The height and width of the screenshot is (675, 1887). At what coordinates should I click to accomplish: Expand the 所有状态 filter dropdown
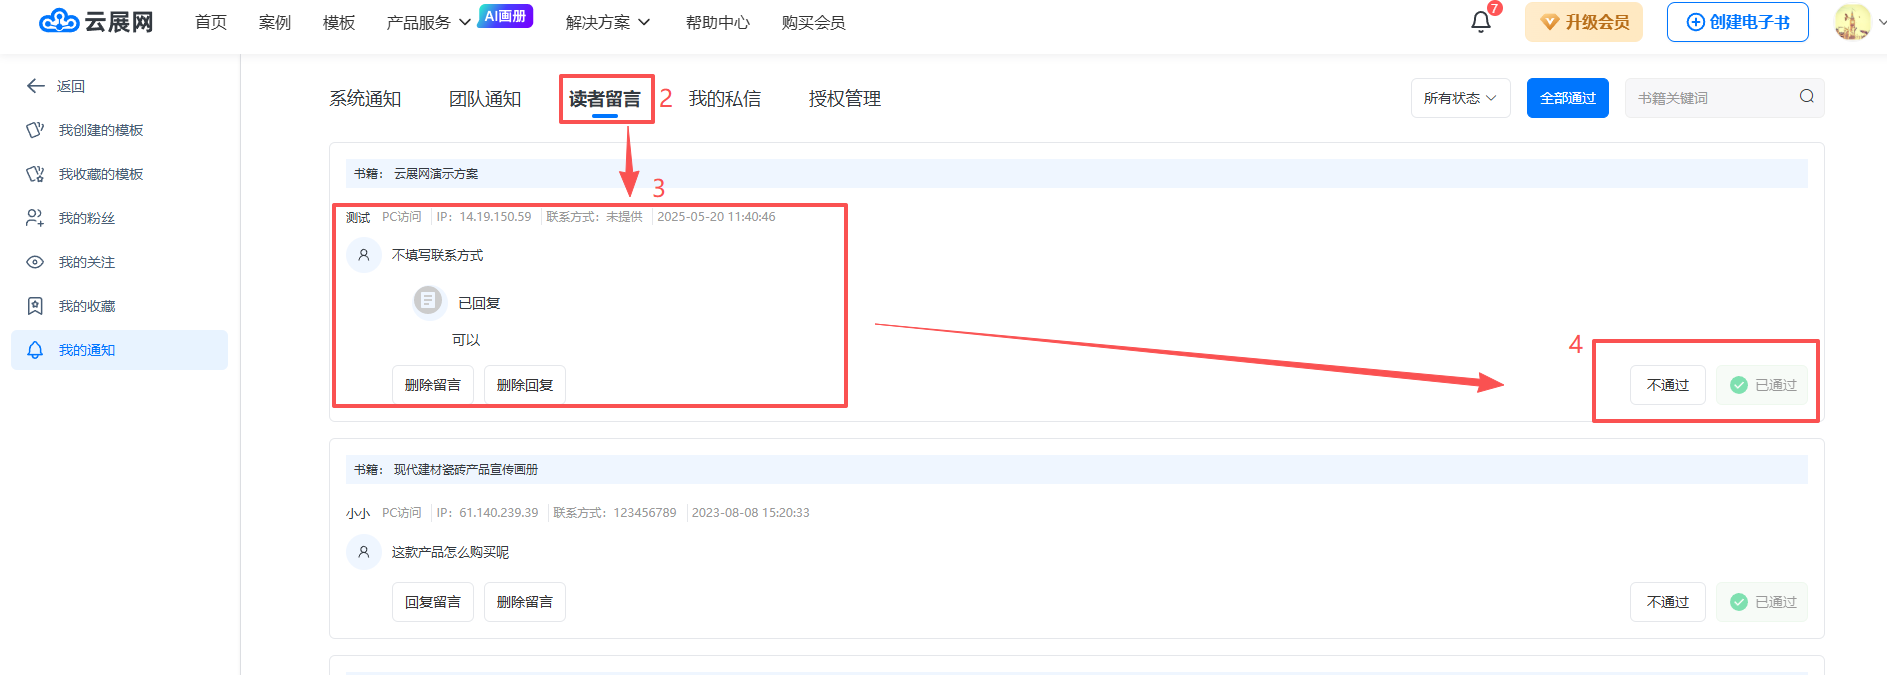point(1460,98)
